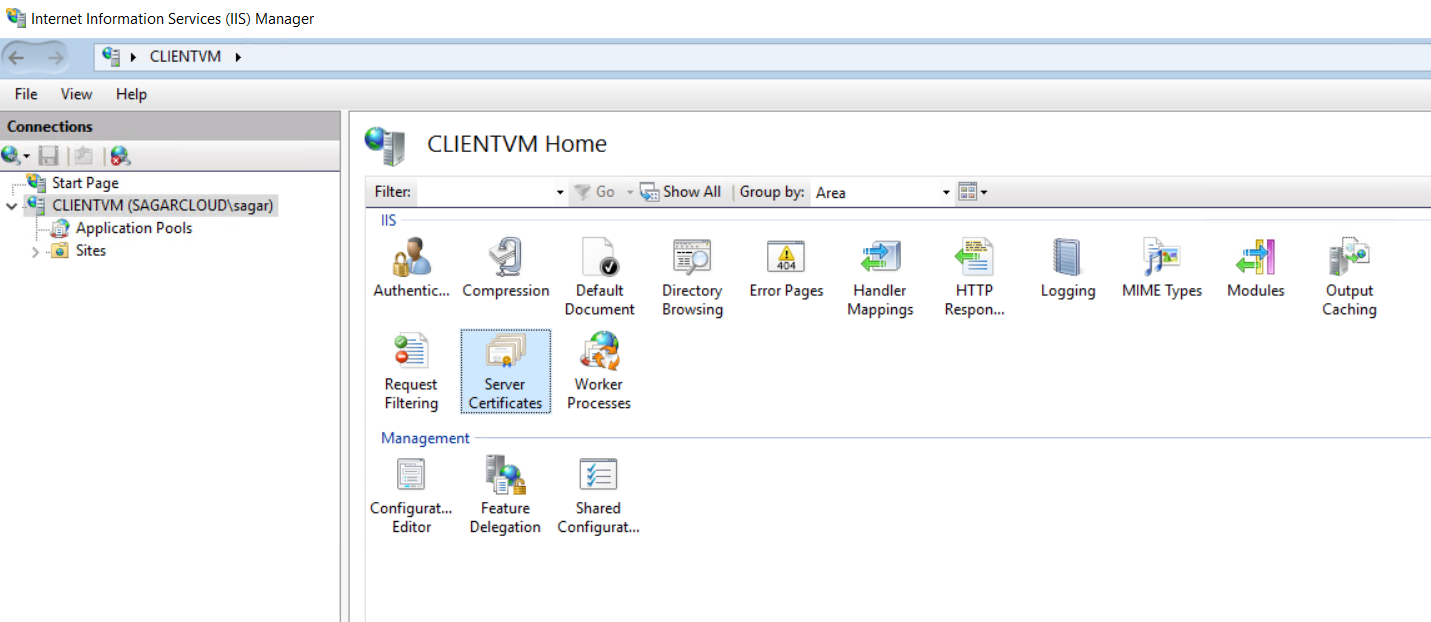Open the File menu

coord(26,94)
